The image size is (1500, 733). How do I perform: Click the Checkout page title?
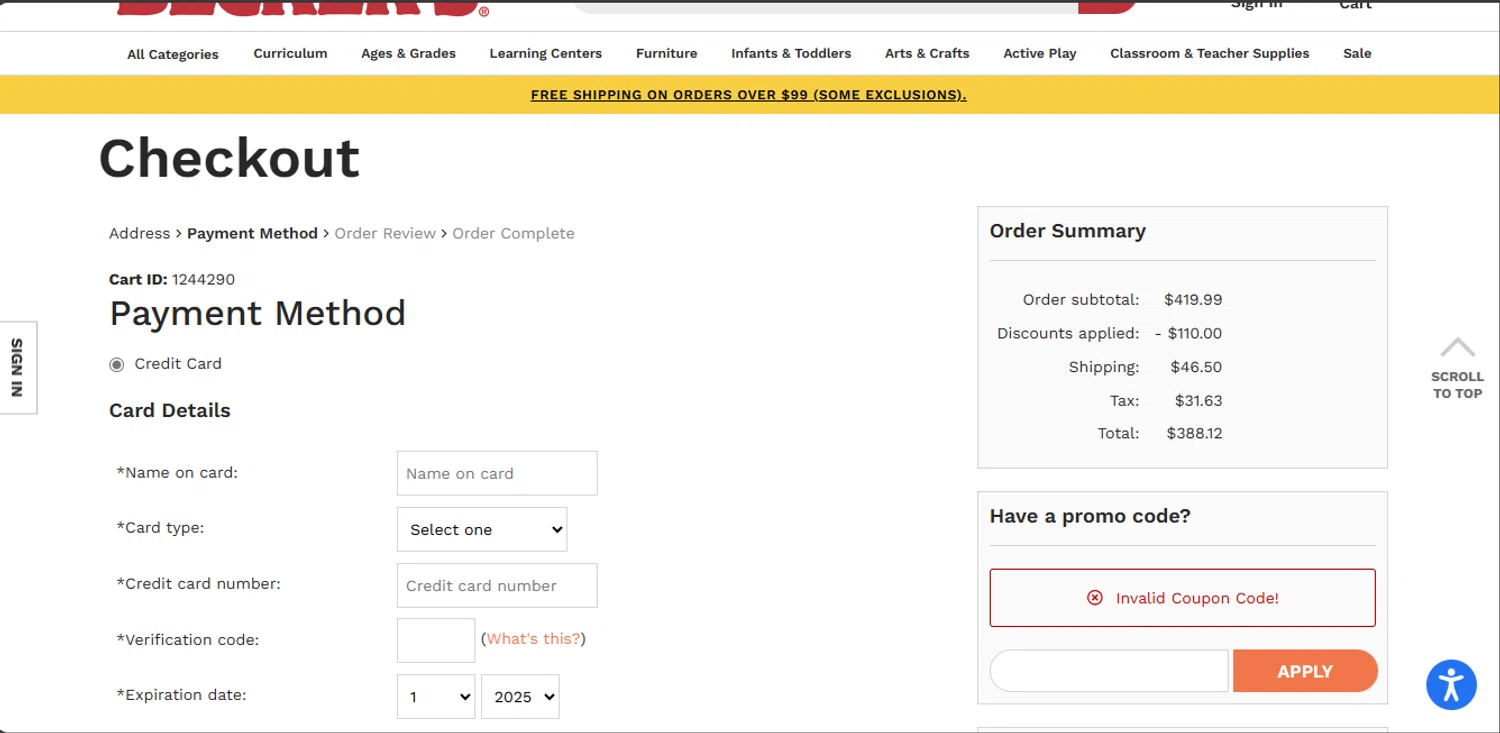pos(229,158)
